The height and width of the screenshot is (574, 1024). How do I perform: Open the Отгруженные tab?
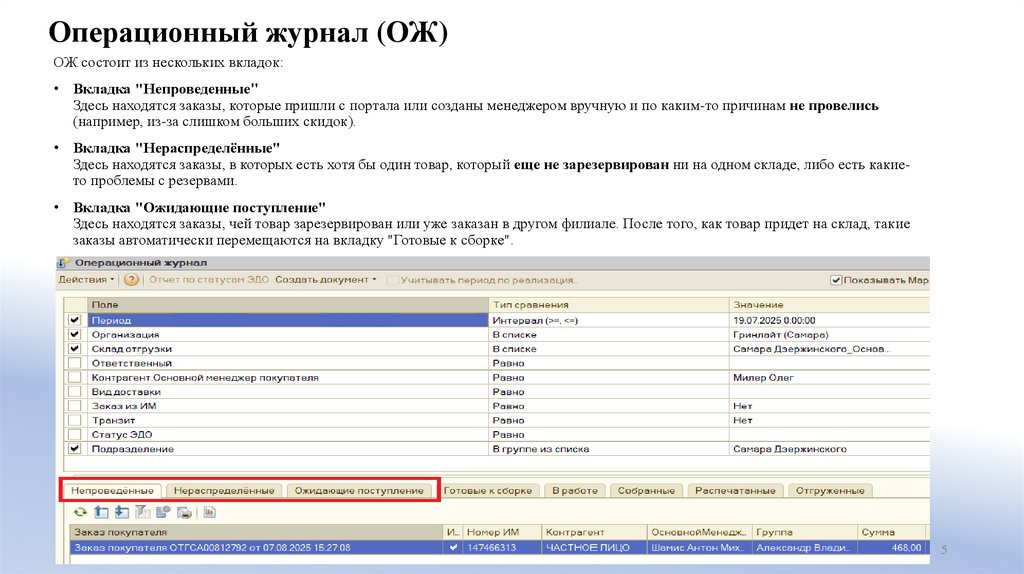[x=830, y=490]
